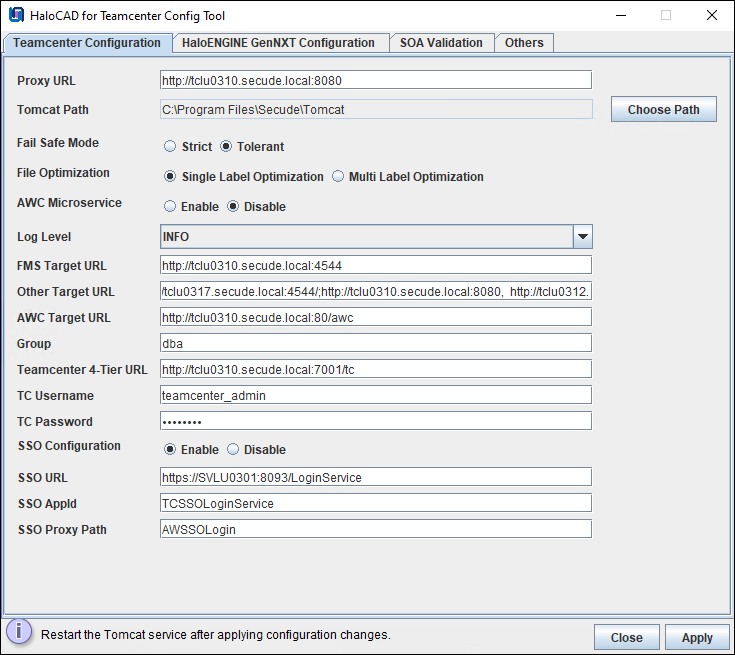This screenshot has height=655, width=735.
Task: Click the SSO URL field
Action: [375, 477]
